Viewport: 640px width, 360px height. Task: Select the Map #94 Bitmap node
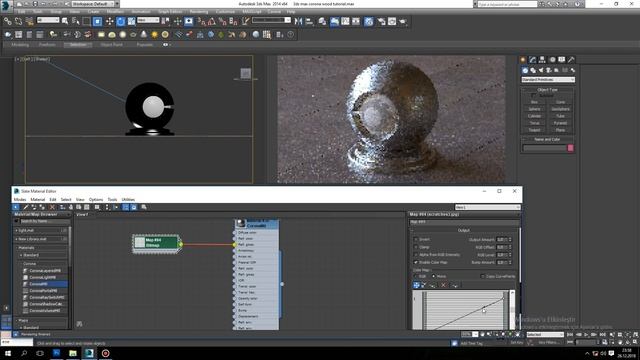(x=156, y=243)
